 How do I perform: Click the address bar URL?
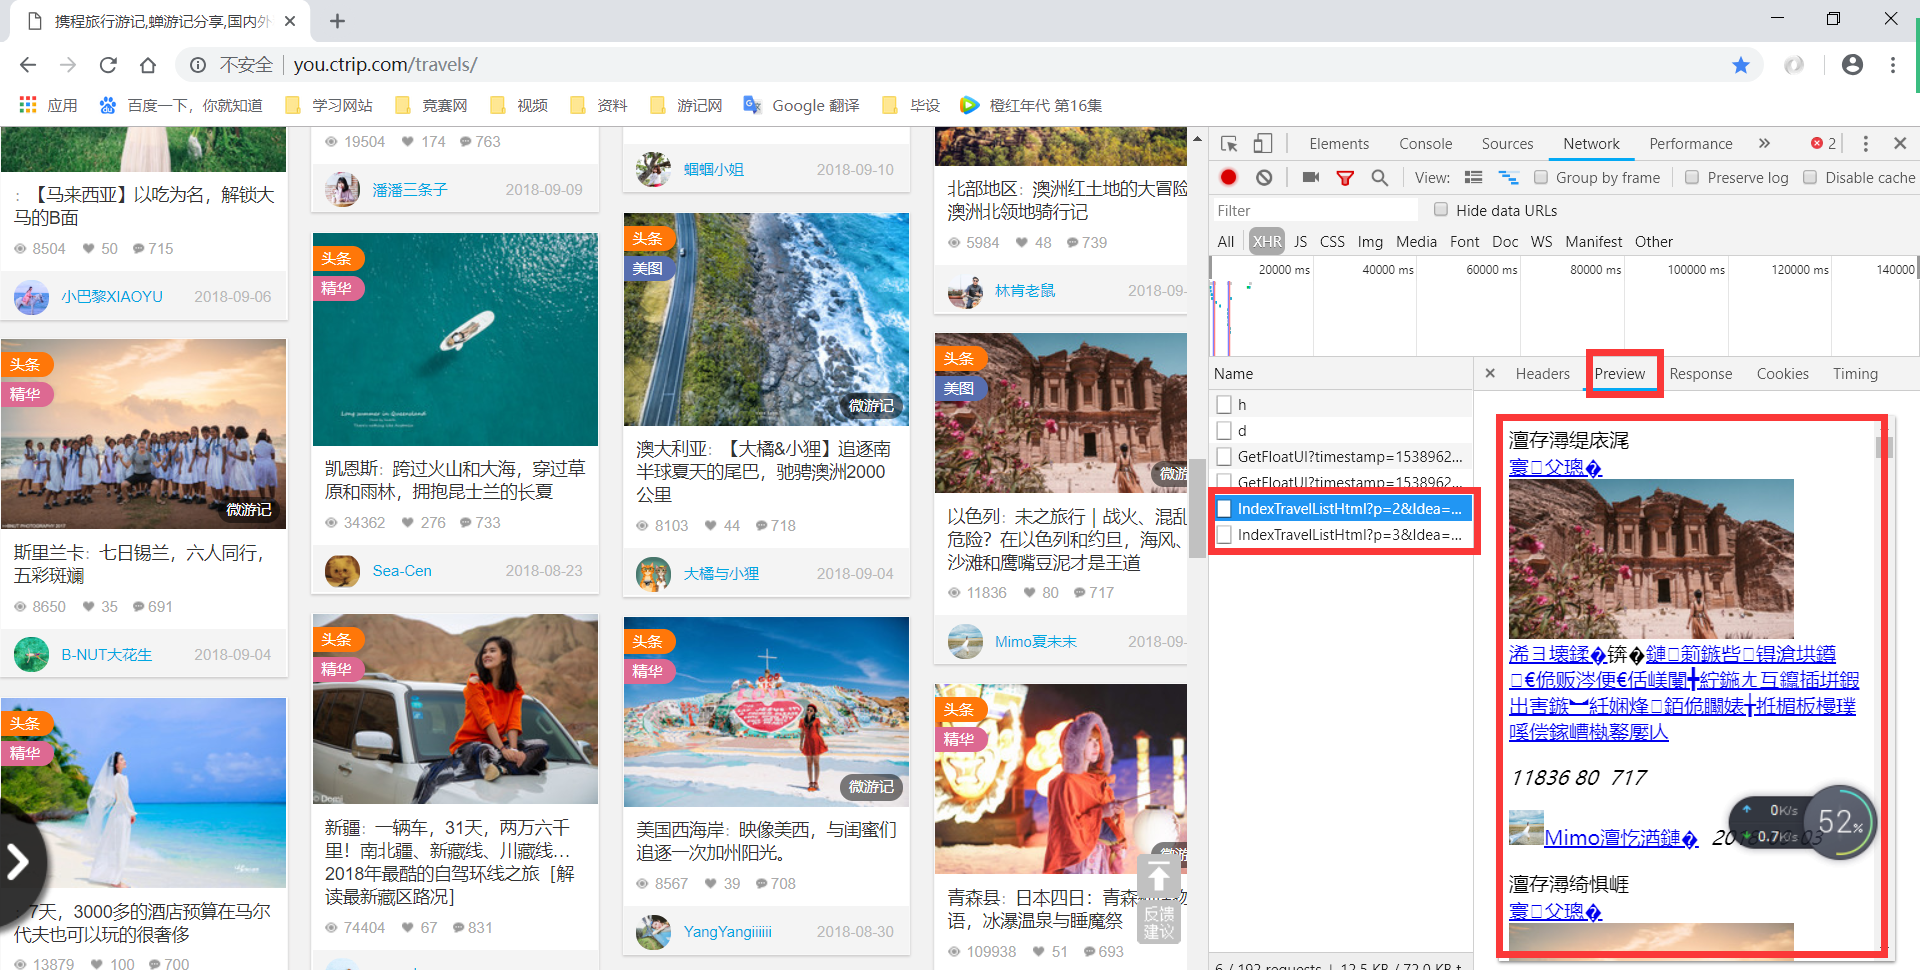[385, 65]
